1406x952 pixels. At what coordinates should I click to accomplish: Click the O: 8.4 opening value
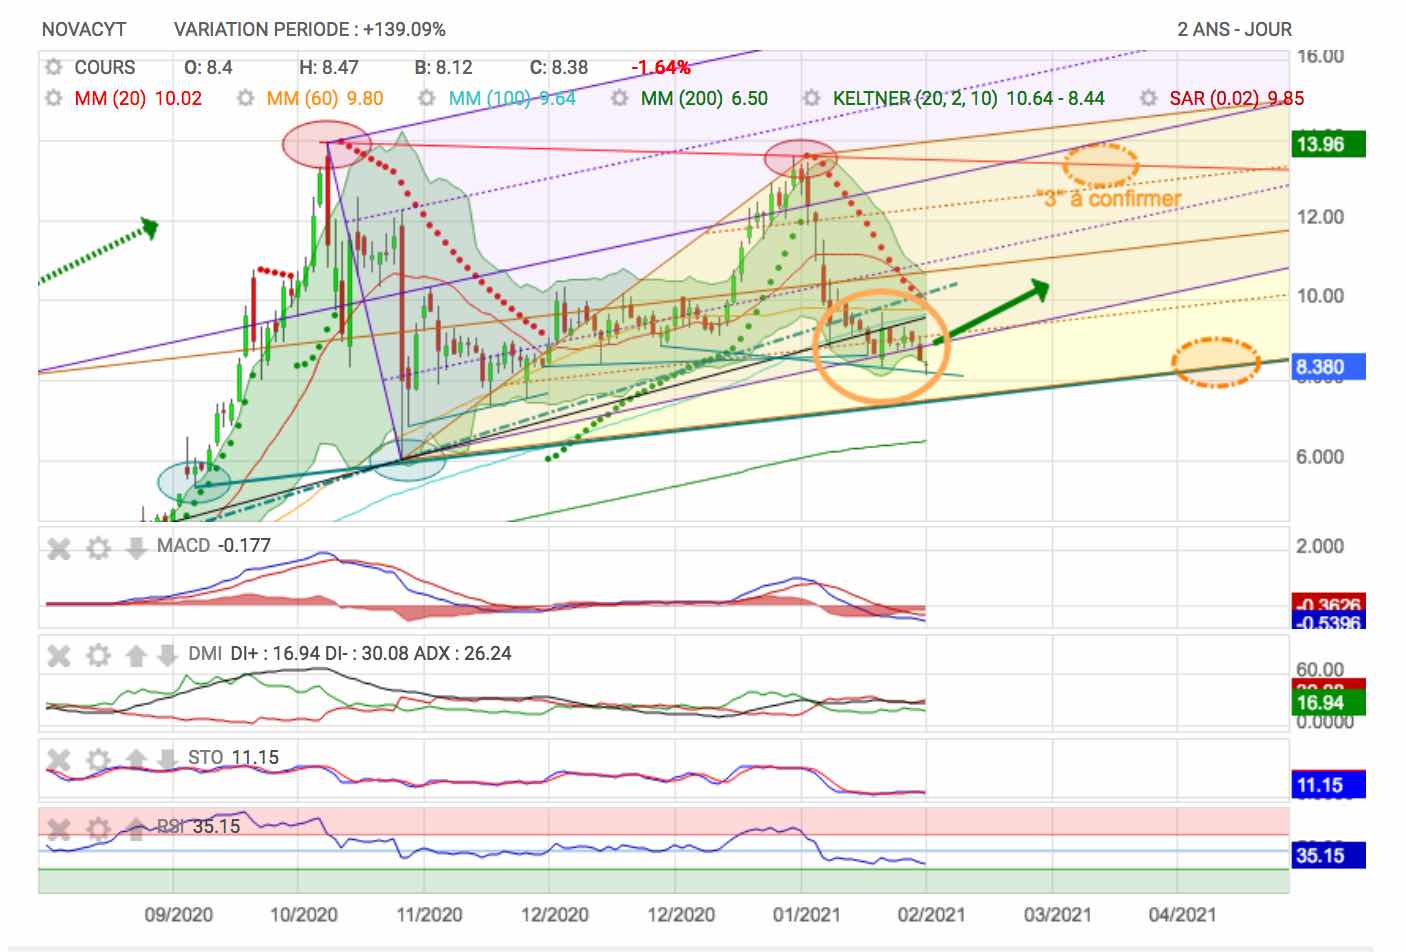click(x=208, y=68)
